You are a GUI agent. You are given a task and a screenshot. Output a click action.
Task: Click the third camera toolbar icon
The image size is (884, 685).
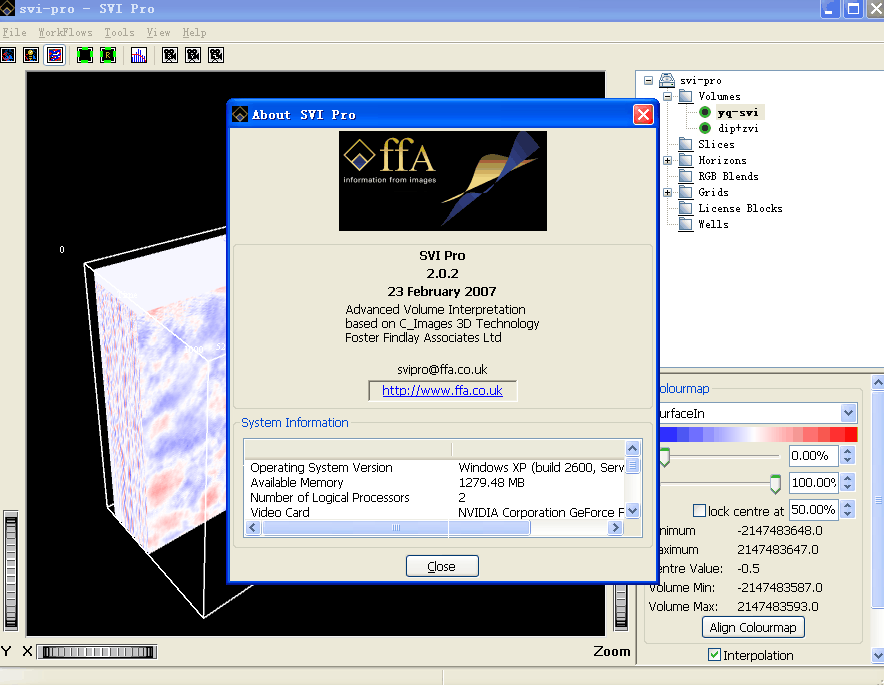pos(216,55)
